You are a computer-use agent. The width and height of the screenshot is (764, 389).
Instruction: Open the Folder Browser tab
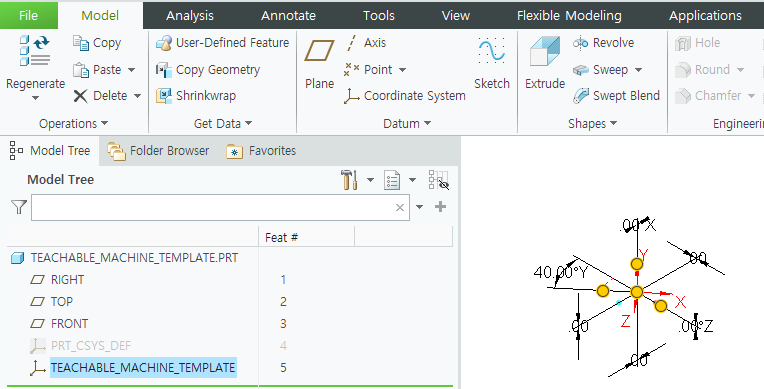(158, 151)
